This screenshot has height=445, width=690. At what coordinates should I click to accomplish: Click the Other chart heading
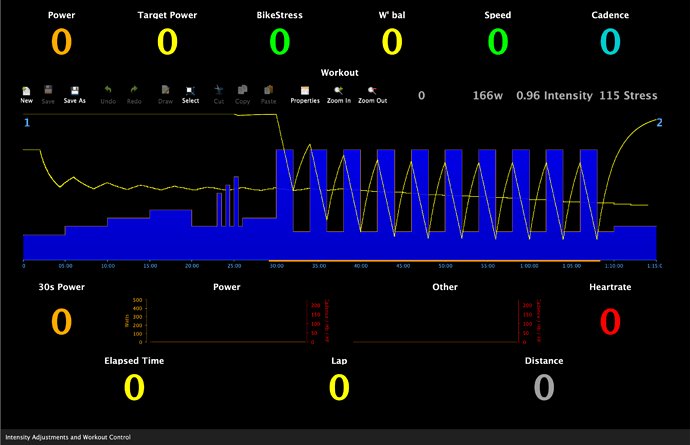pos(445,287)
